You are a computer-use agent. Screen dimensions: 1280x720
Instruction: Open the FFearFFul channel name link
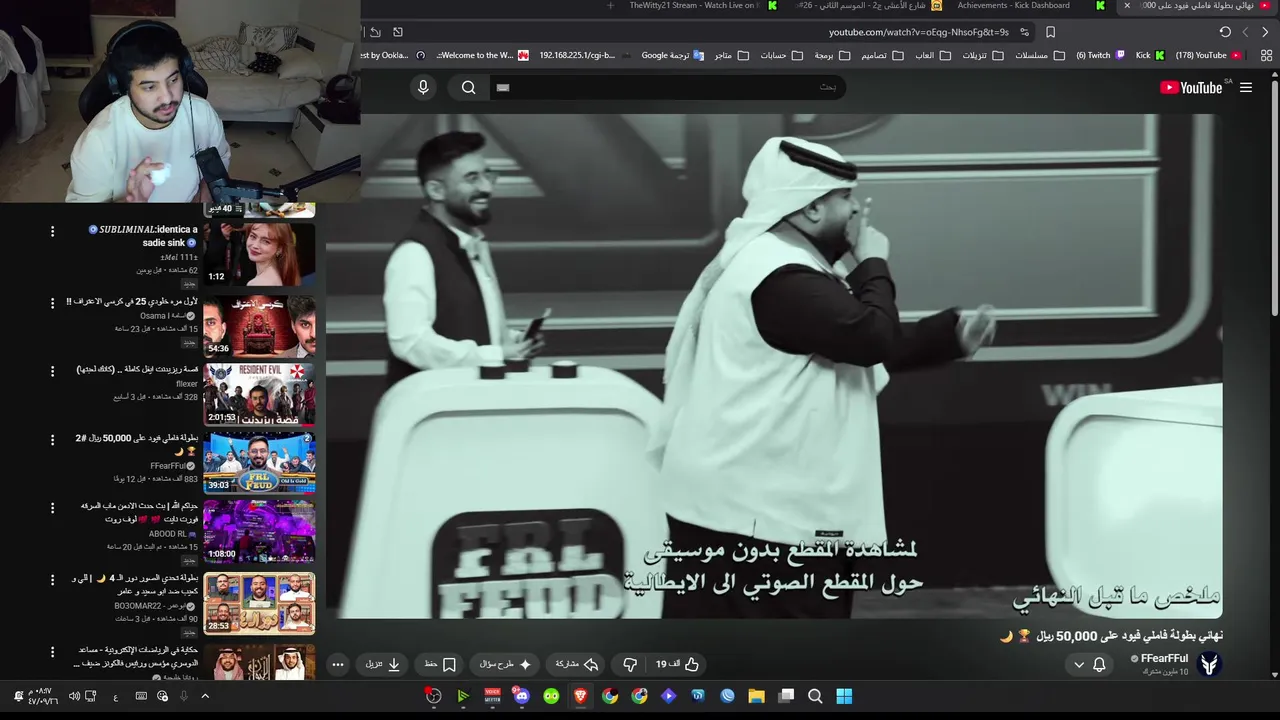[1165, 658]
